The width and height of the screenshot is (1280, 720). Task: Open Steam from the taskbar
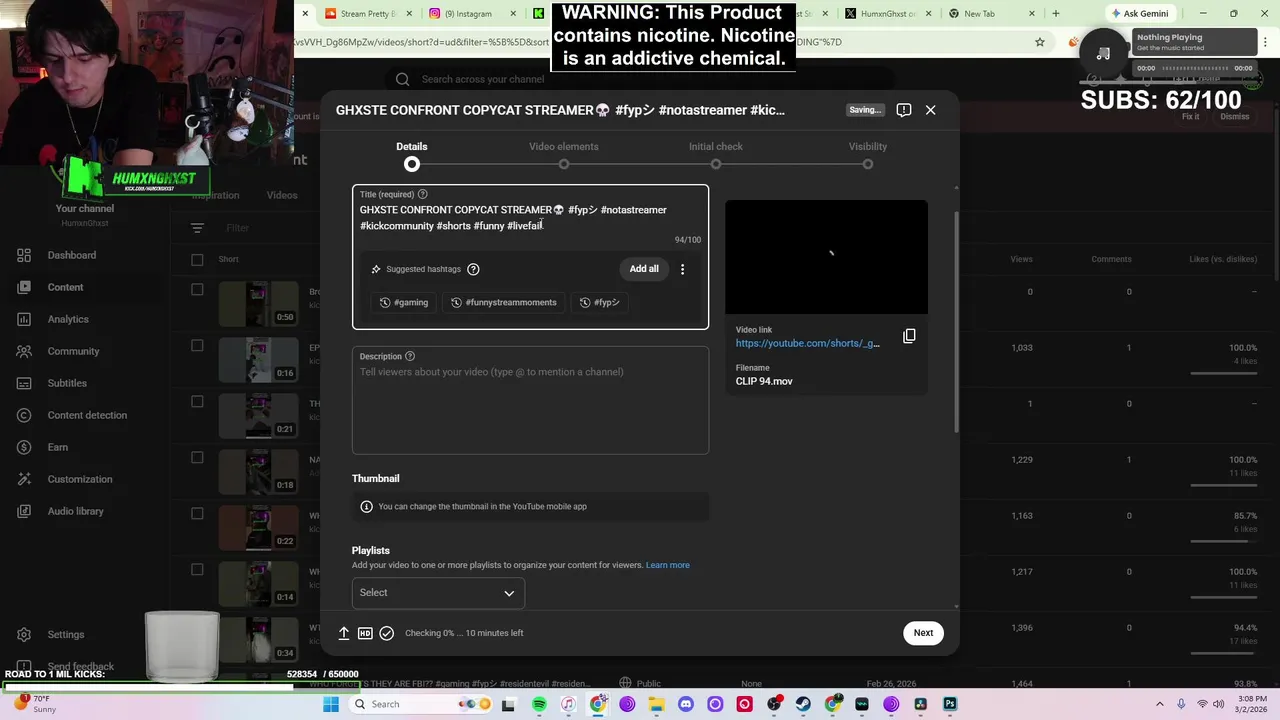tap(803, 704)
